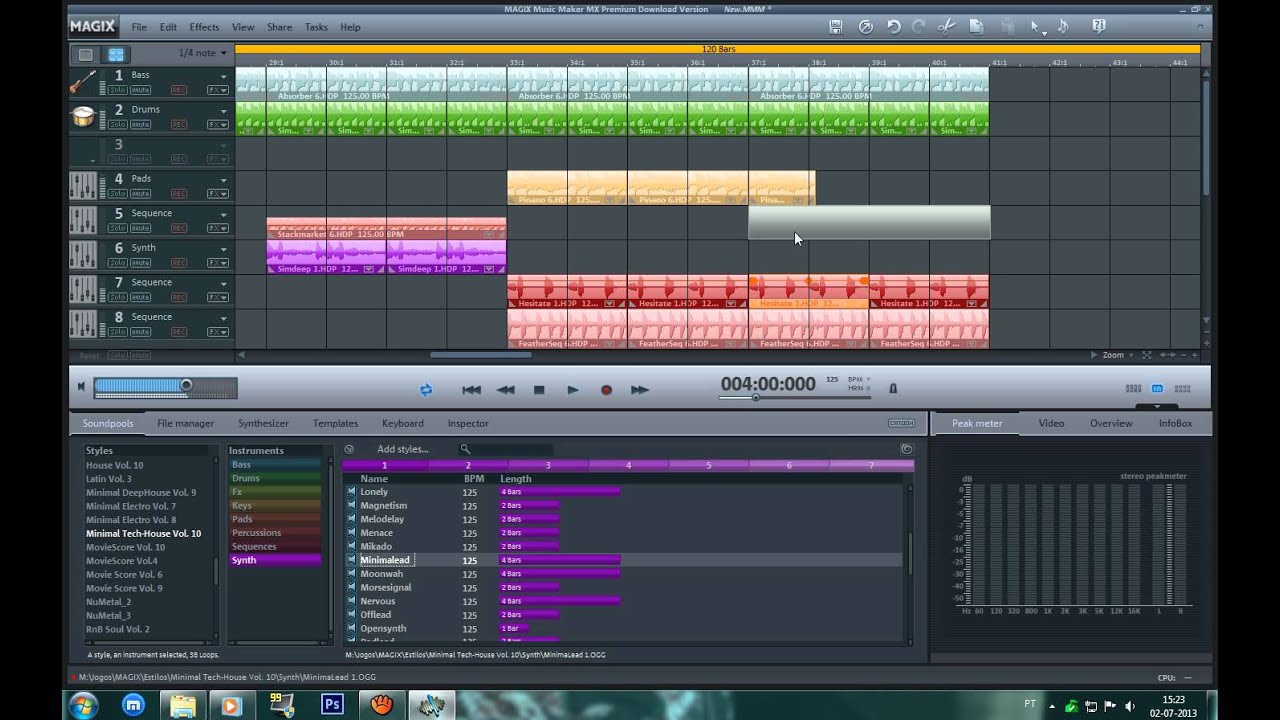1280x720 pixels.
Task: Open the Bass track FX dropdown
Action: tap(217, 90)
